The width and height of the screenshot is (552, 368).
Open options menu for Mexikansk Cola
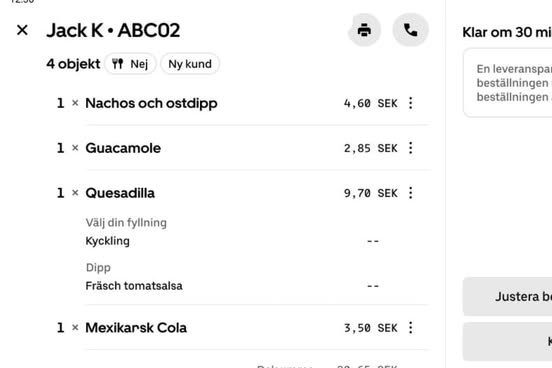pyautogui.click(x=410, y=328)
